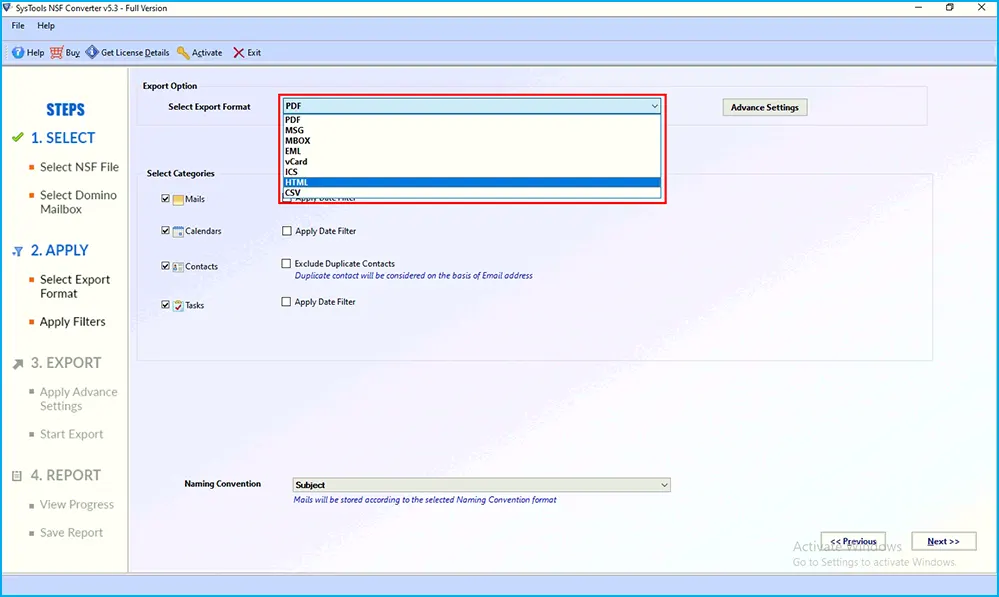999x597 pixels.
Task: Open Get License Details from toolbar
Action: (127, 52)
